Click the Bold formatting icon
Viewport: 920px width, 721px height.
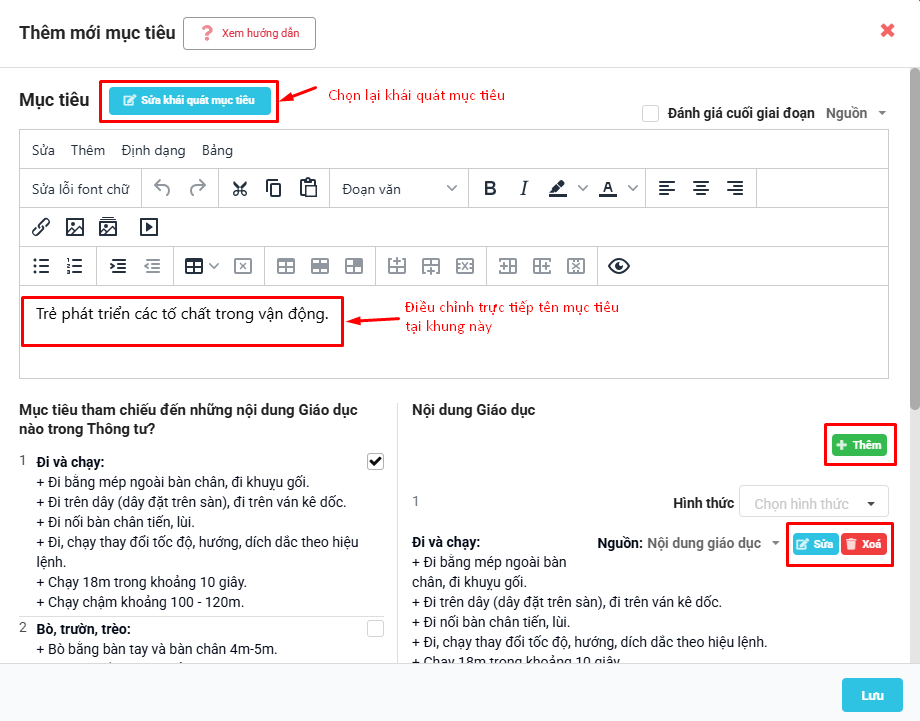click(490, 189)
